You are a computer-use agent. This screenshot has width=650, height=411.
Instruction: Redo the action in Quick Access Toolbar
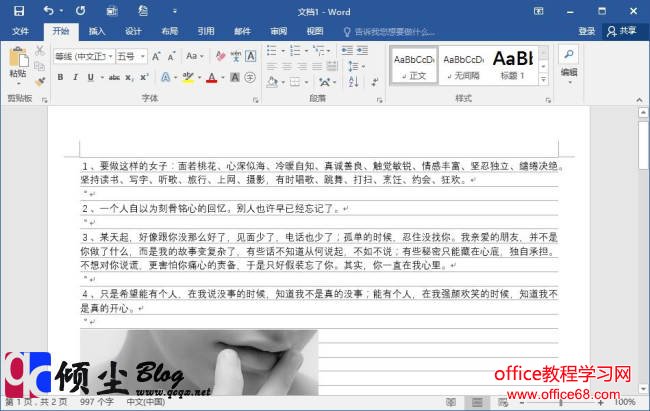80,11
